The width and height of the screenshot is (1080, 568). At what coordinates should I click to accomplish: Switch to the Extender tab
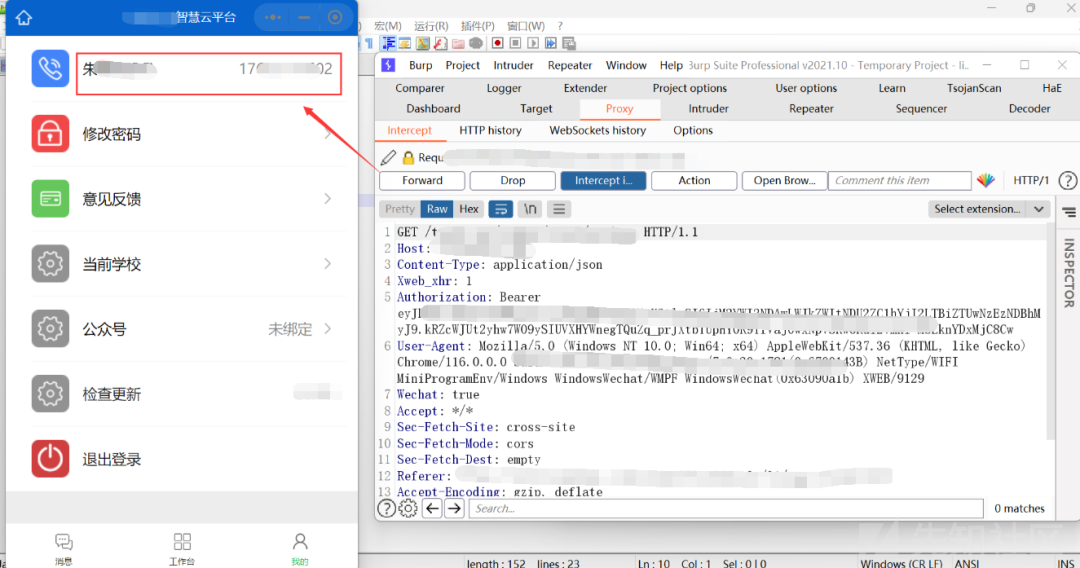[585, 88]
